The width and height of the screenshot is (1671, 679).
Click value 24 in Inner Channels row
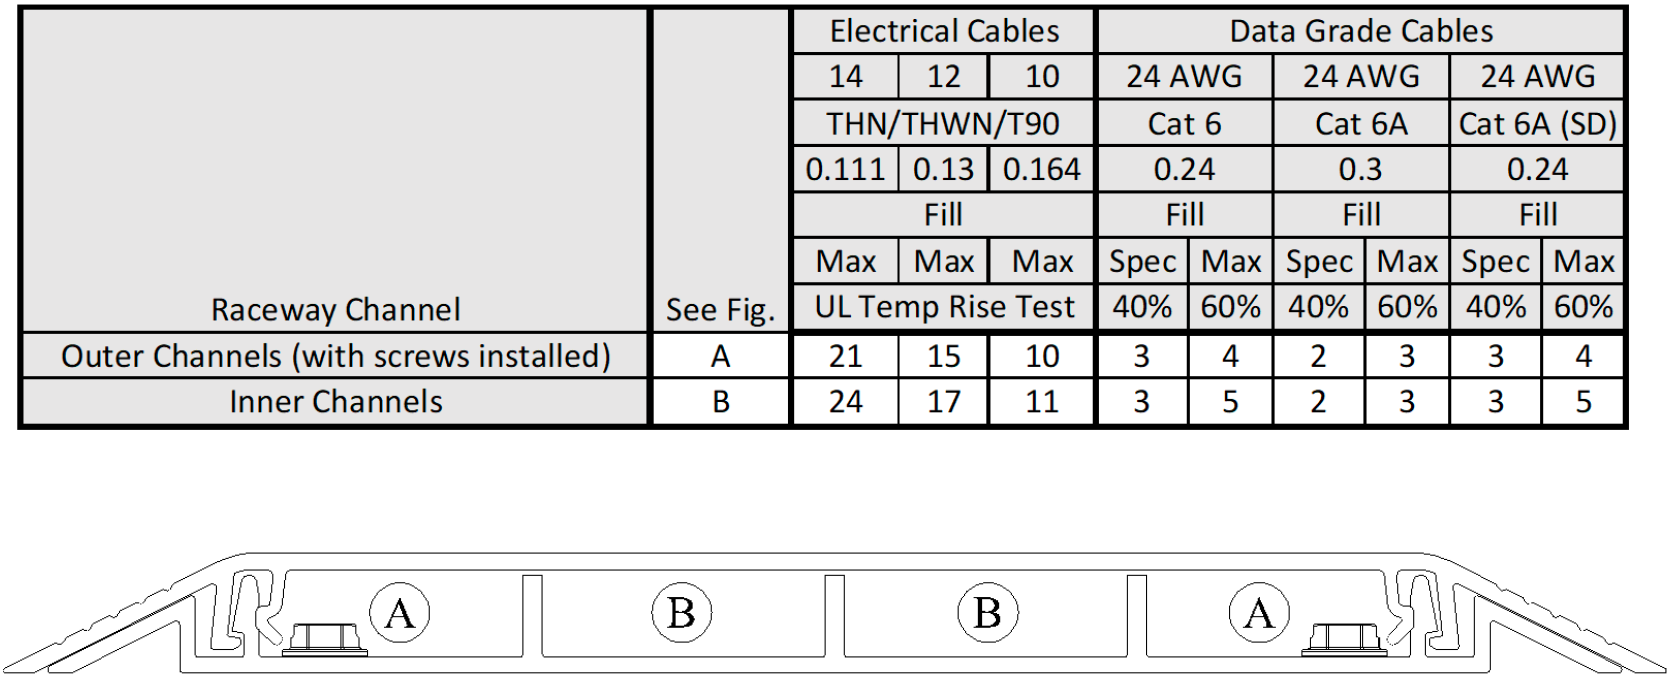(845, 402)
